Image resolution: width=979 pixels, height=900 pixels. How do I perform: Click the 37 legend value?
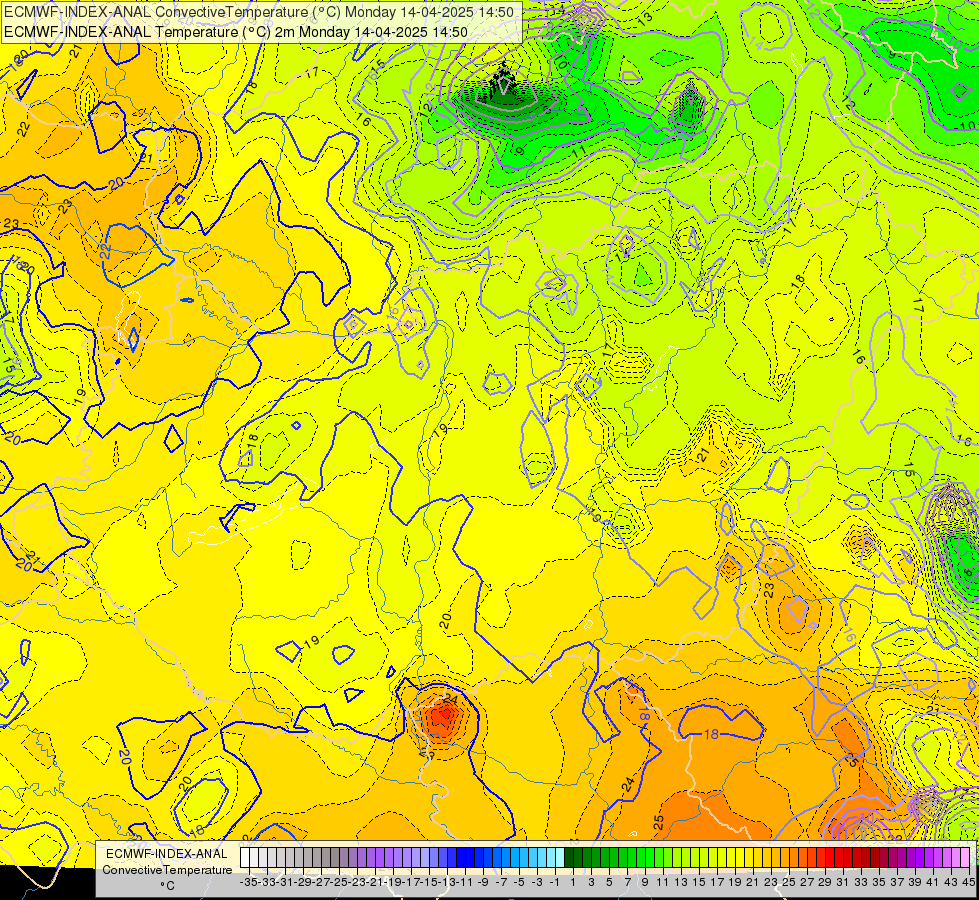point(897,882)
